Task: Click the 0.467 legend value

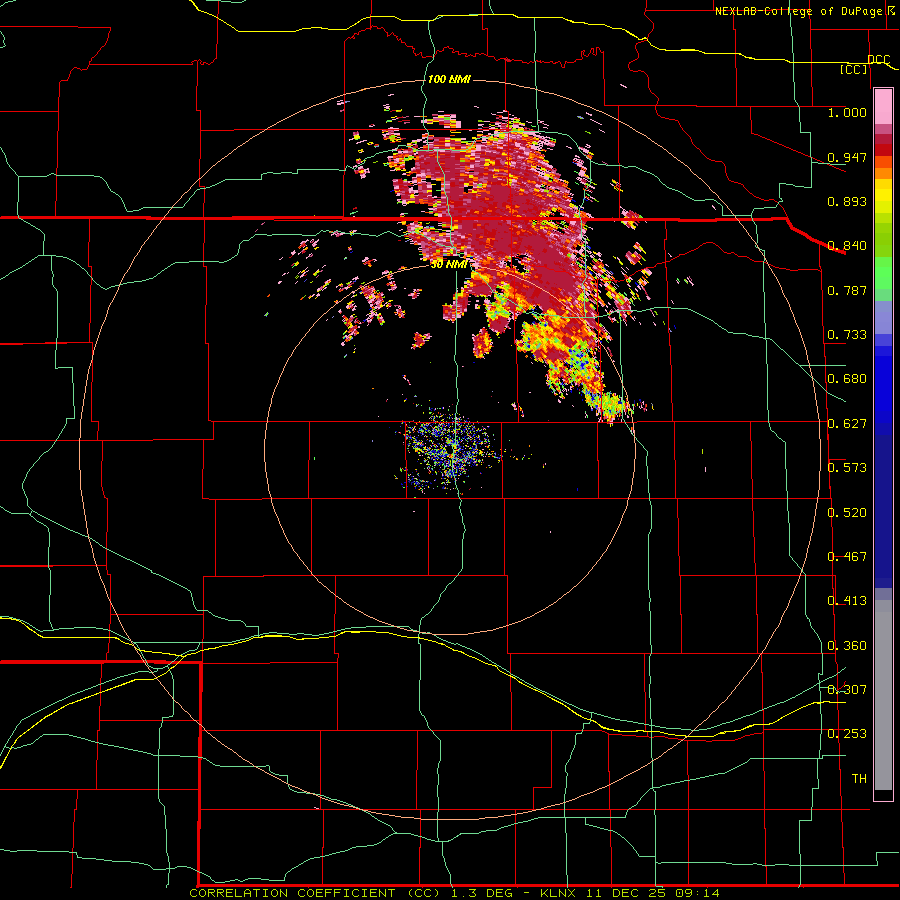Action: (847, 557)
